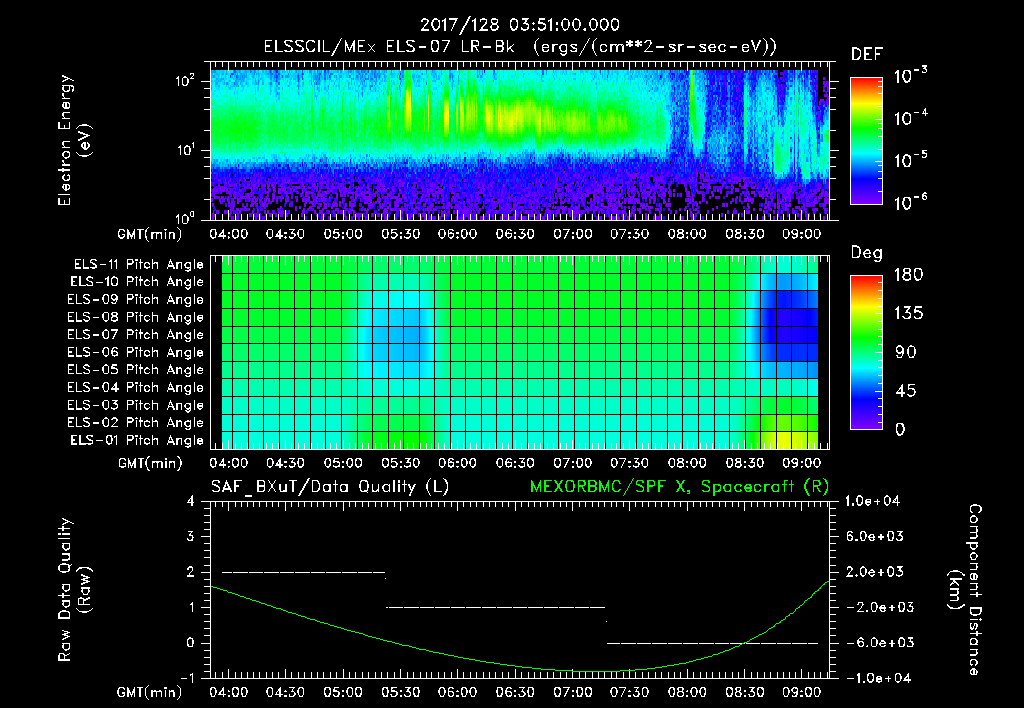Select the ELS-02 Pitch Angle row label
Viewport: 1024px width, 708px height.
[136, 423]
